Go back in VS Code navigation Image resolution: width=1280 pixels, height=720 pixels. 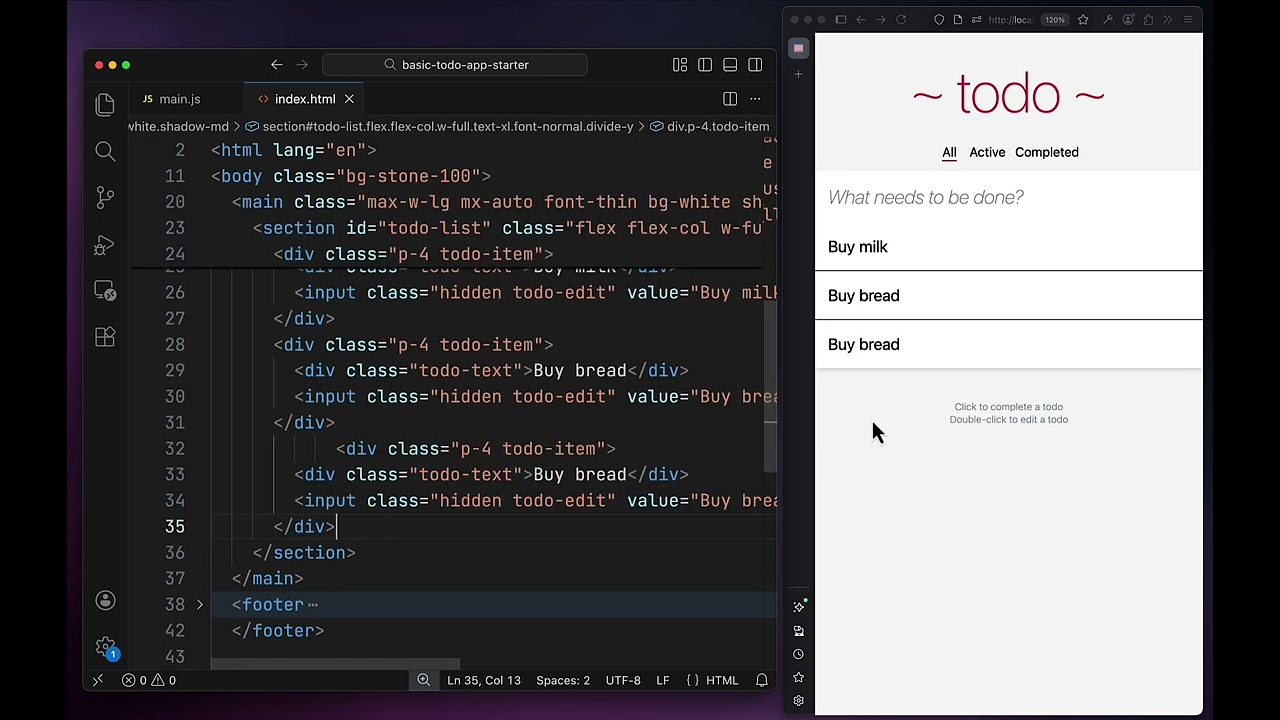[x=277, y=65]
